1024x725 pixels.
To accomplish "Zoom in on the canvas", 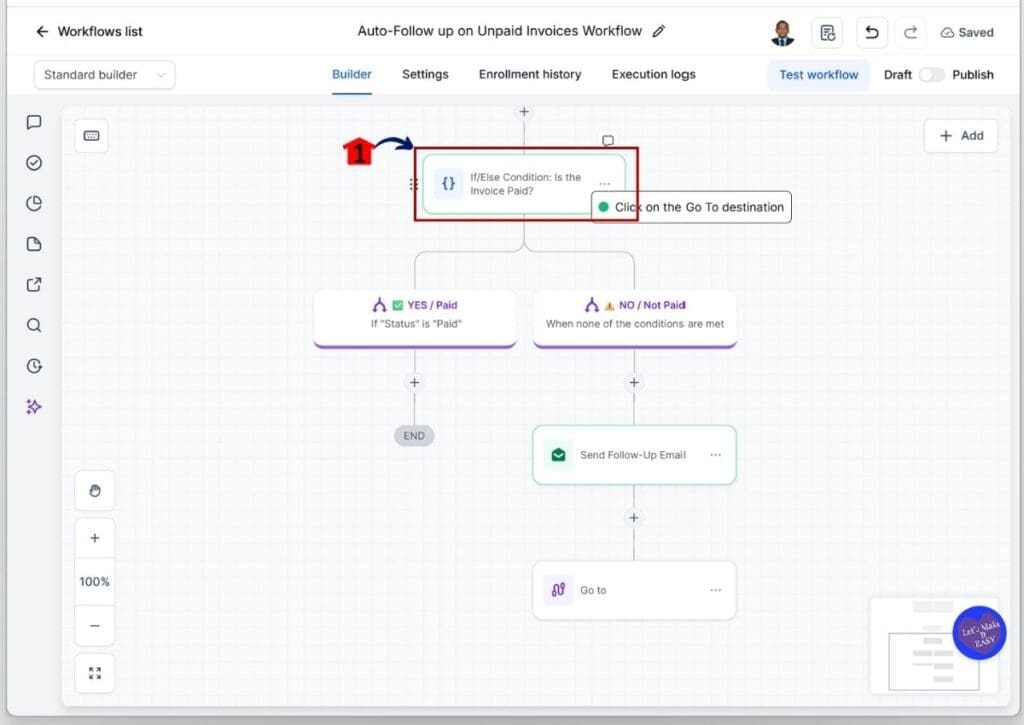I will pos(95,538).
